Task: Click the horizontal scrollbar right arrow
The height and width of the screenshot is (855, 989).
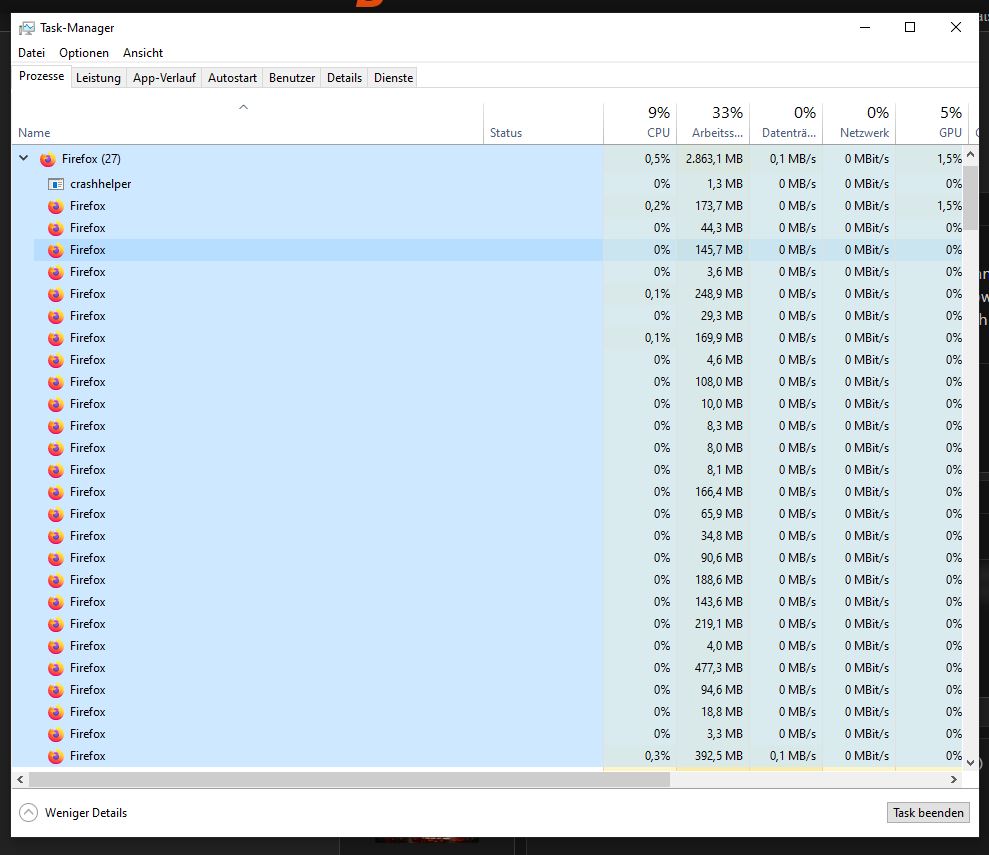Action: 954,779
